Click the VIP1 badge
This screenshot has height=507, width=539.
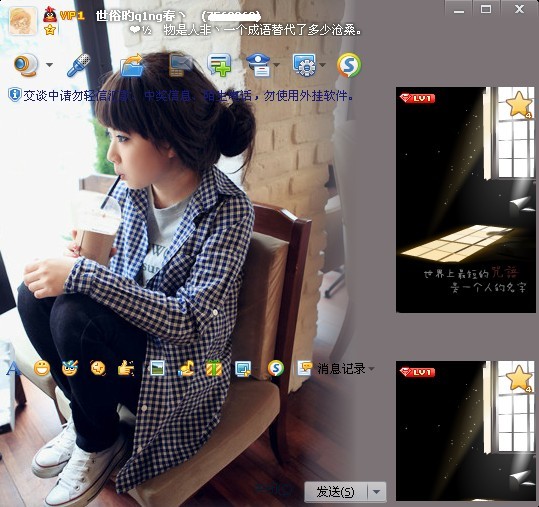[72, 15]
